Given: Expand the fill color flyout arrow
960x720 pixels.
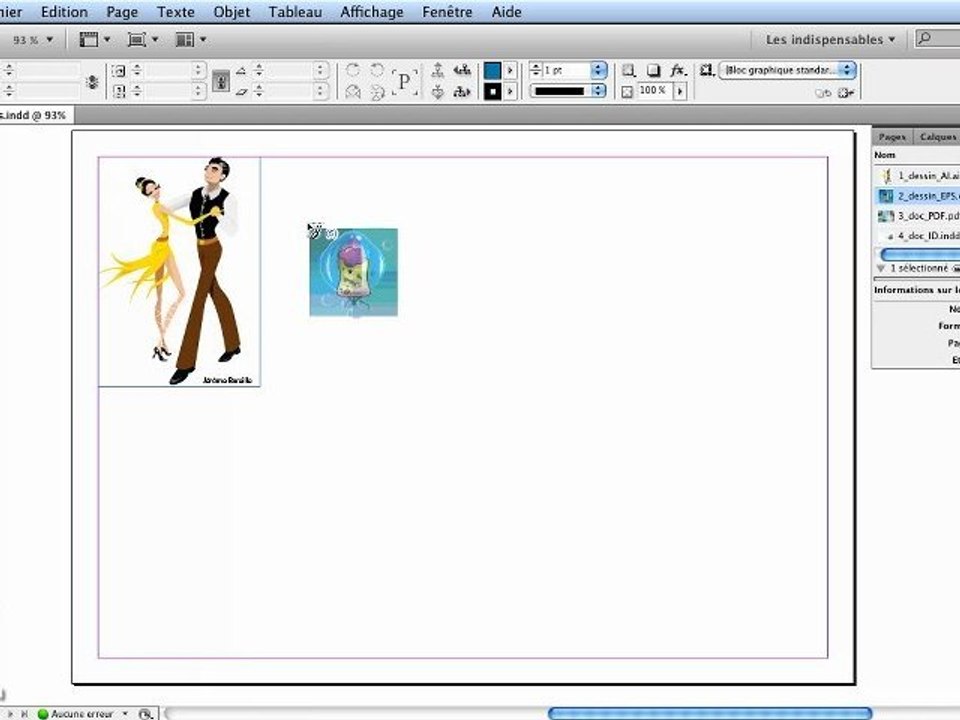Looking at the screenshot, I should click(x=509, y=70).
